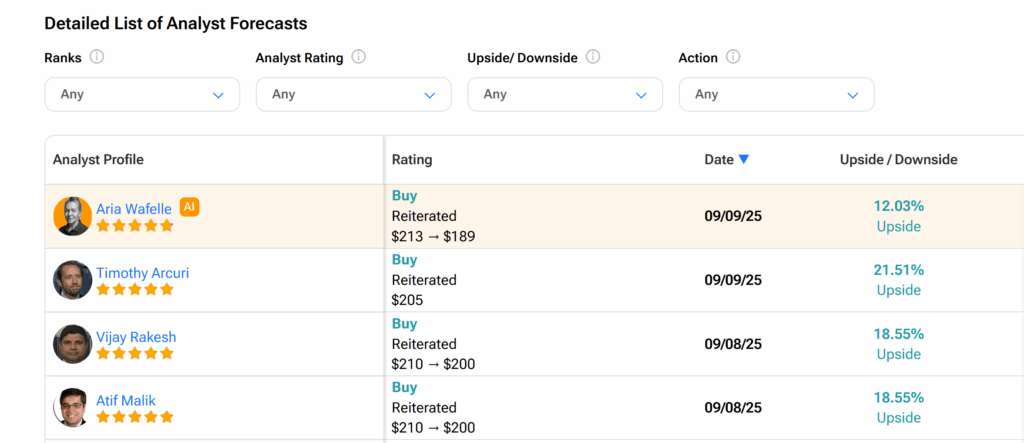Image resolution: width=1024 pixels, height=443 pixels.
Task: Click the AI badge next to Aria Wafelle
Action: click(x=189, y=207)
